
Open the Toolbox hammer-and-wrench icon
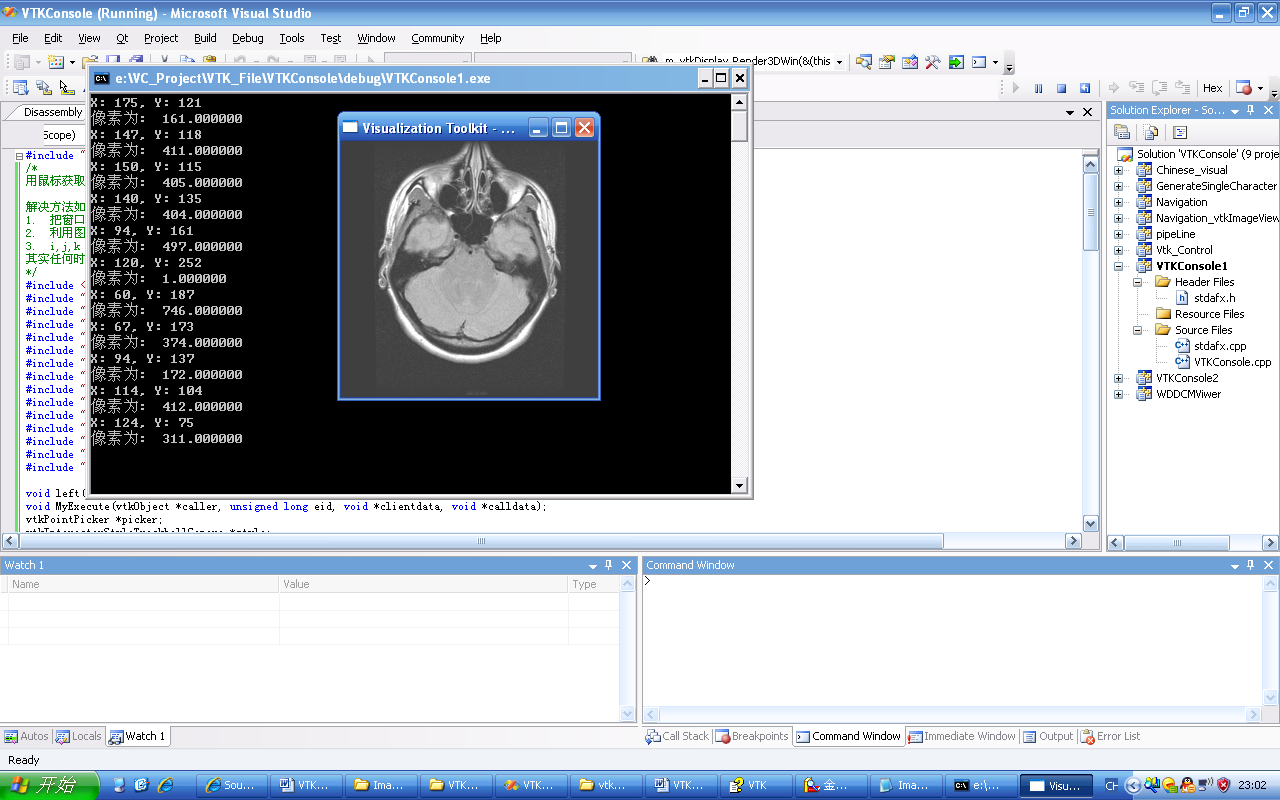933,62
